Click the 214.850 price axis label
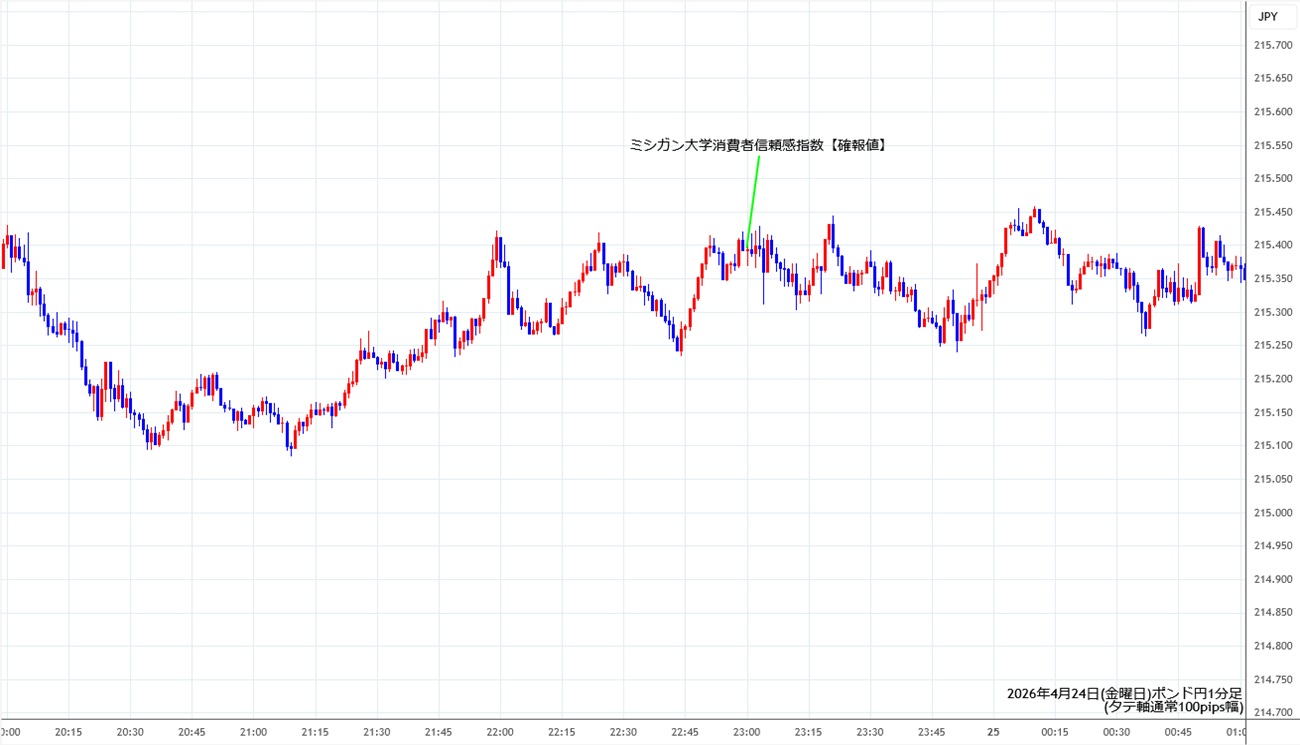 click(x=1273, y=612)
